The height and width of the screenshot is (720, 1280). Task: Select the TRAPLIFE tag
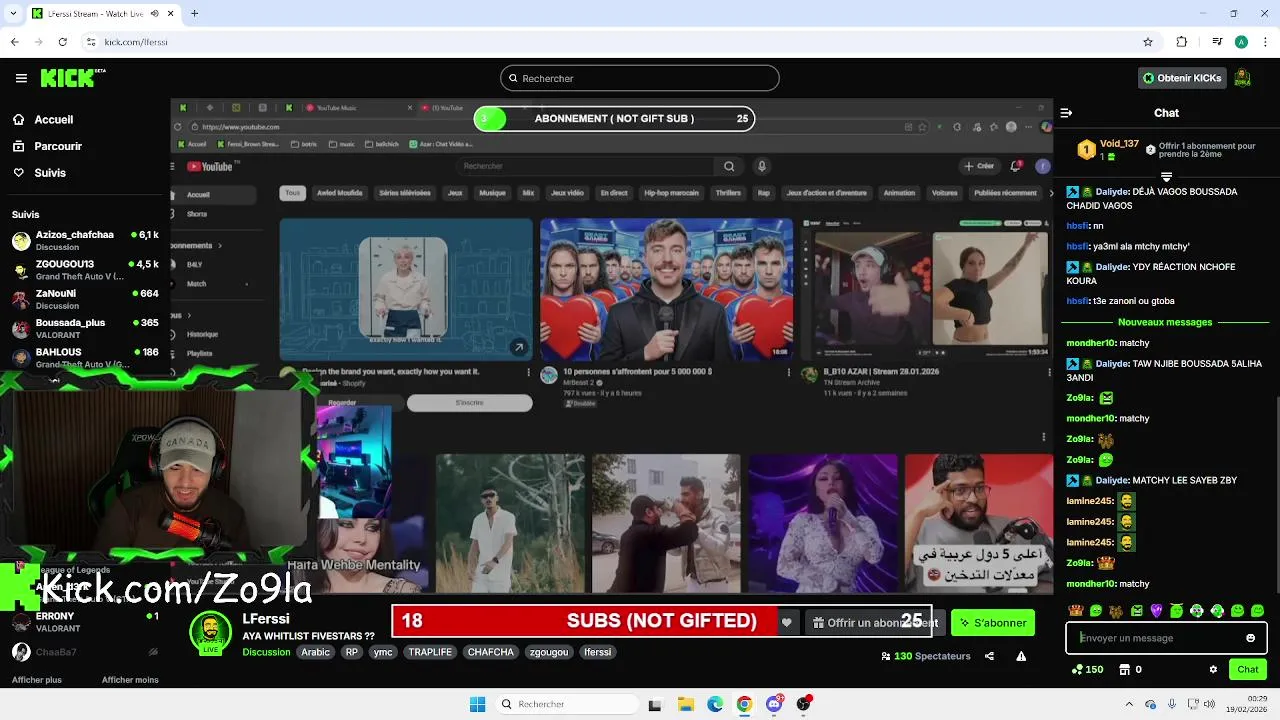tap(430, 652)
